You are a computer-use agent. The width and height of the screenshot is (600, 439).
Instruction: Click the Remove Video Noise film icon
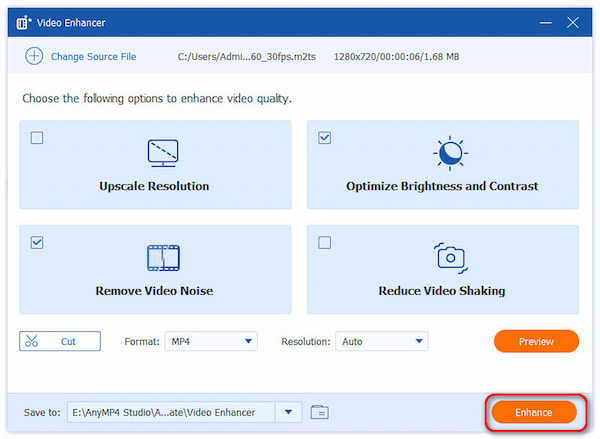click(x=162, y=257)
